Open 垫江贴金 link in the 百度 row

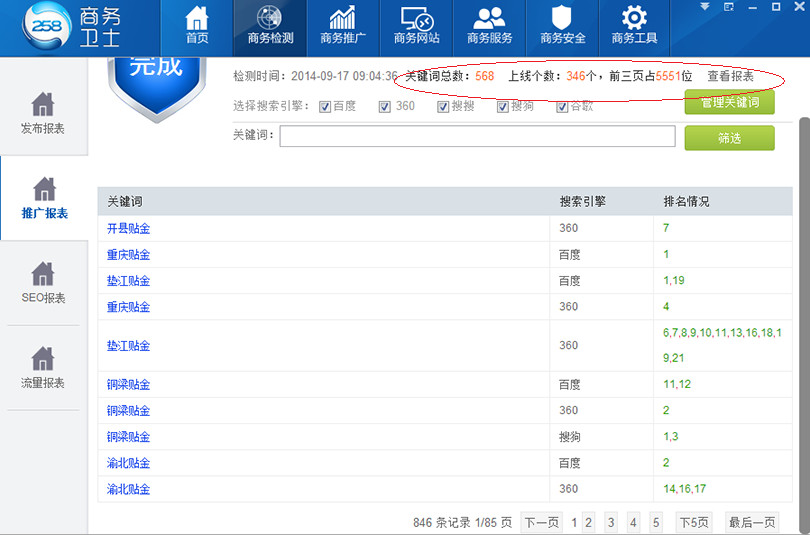coord(128,281)
